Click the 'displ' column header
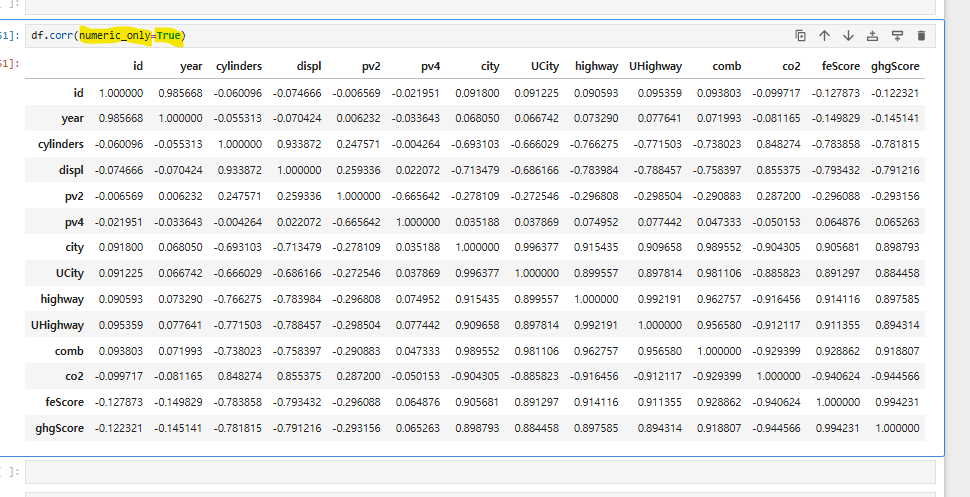Image resolution: width=970 pixels, height=497 pixels. 309,66
